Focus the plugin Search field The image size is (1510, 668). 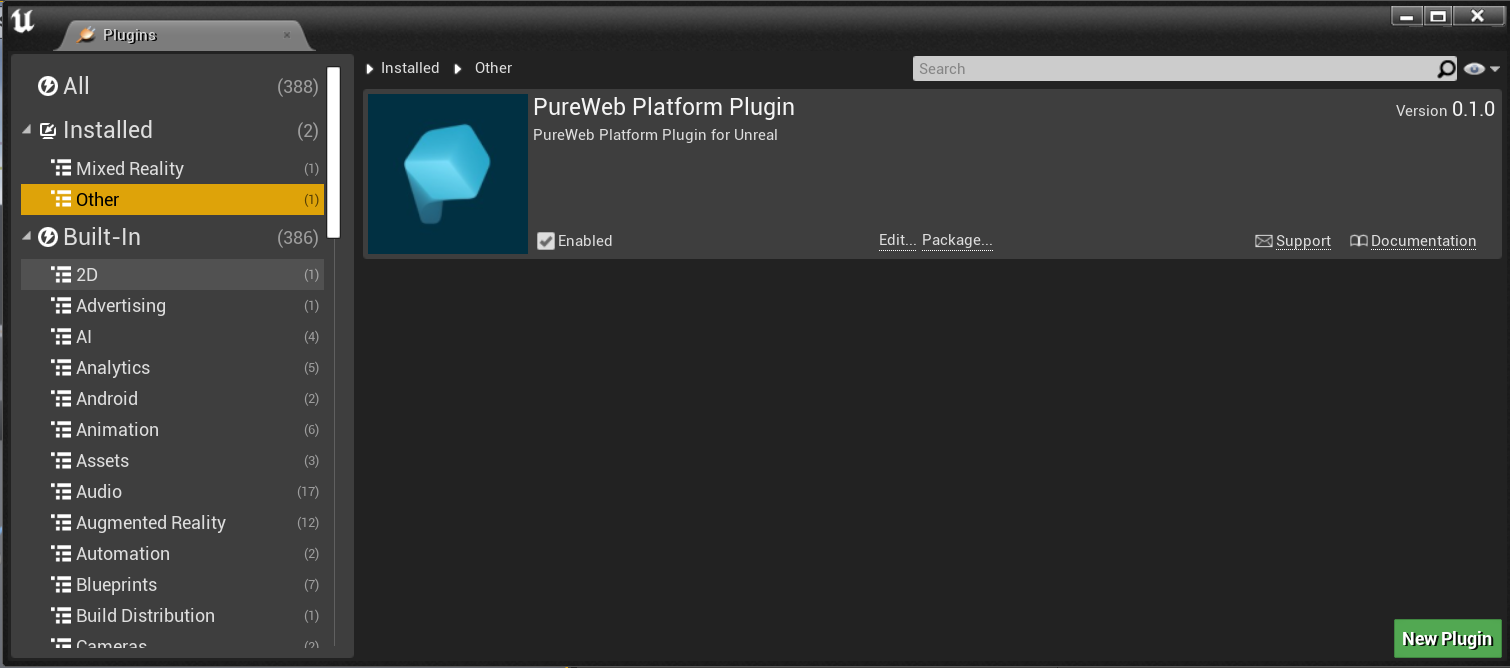(1175, 69)
